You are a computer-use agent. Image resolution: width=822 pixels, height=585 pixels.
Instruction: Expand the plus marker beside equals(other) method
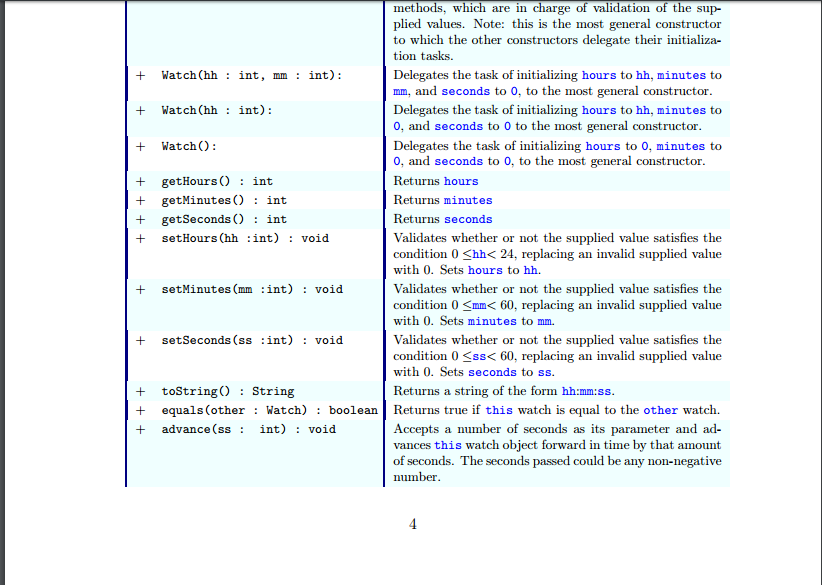pos(140,410)
